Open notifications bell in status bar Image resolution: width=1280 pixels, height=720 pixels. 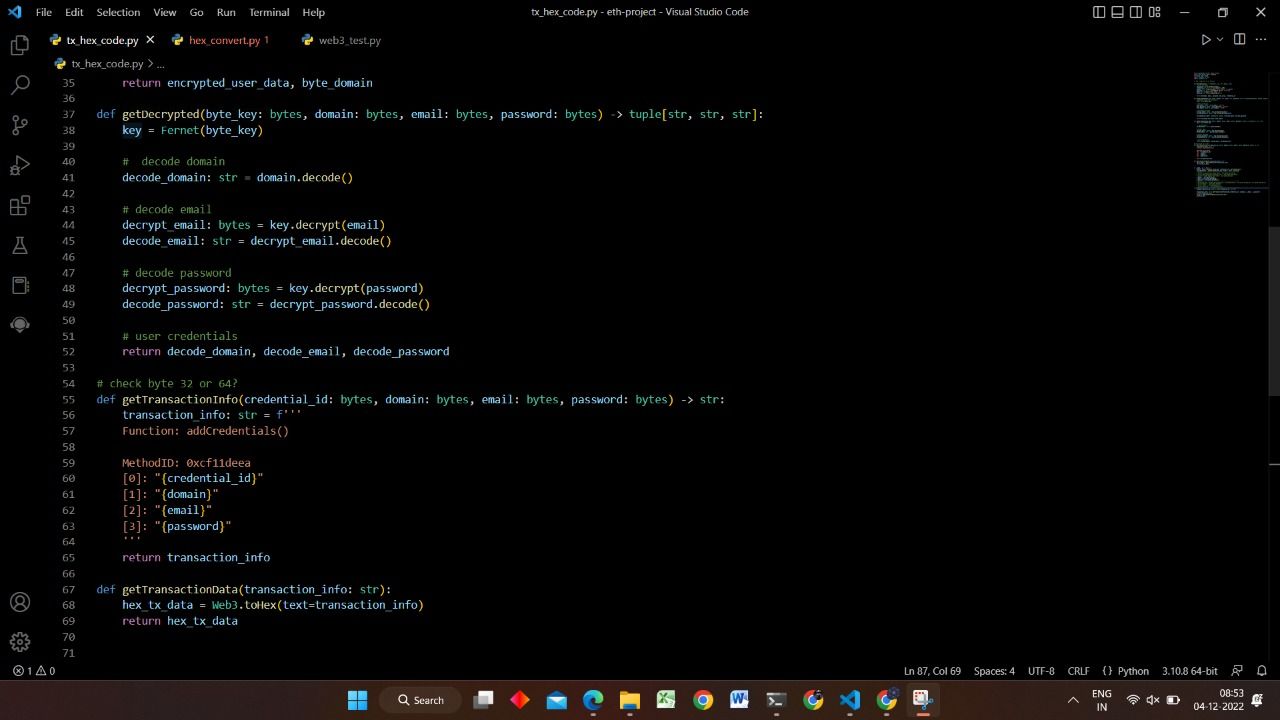coord(1261,671)
